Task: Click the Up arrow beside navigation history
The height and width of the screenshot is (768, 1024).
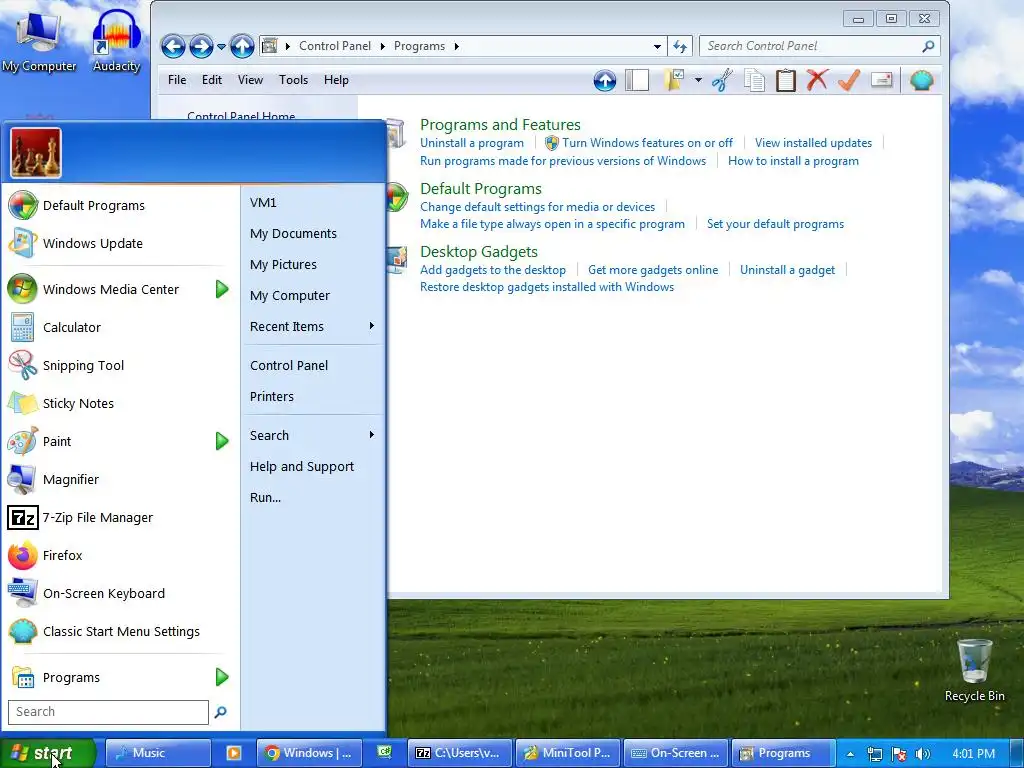Action: pyautogui.click(x=242, y=46)
